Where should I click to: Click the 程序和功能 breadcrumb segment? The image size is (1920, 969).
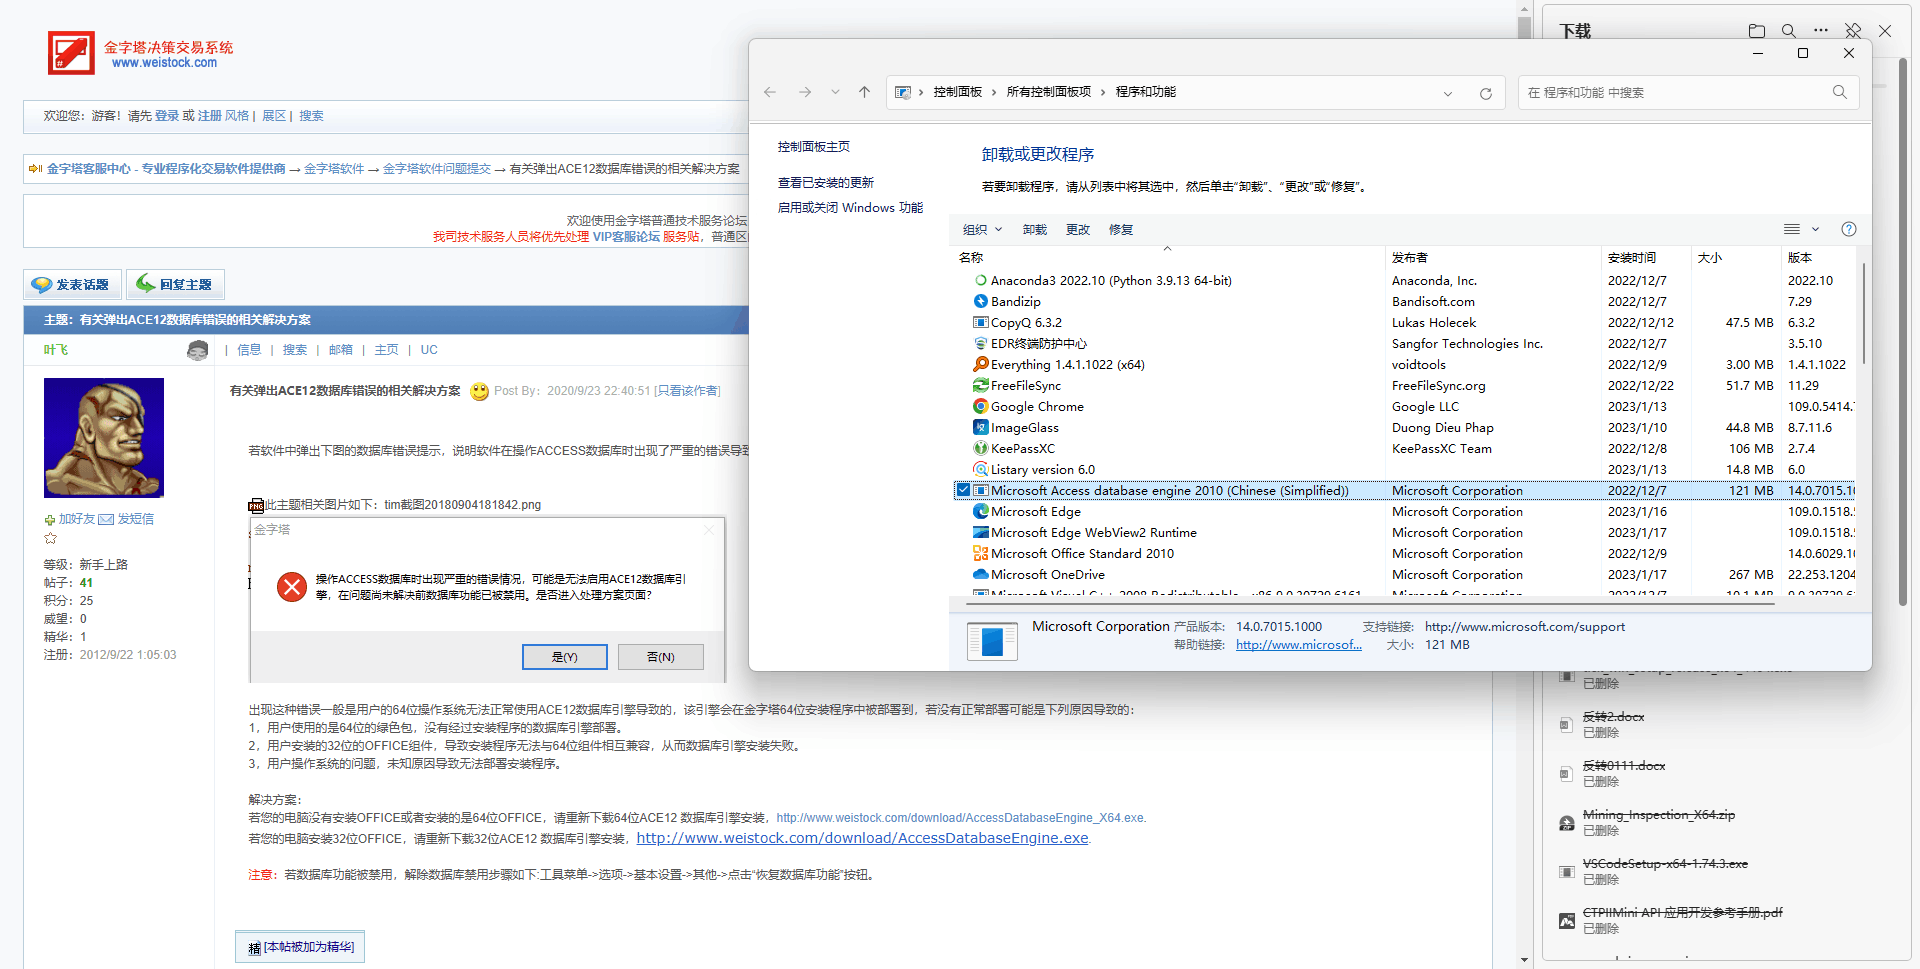[1146, 92]
